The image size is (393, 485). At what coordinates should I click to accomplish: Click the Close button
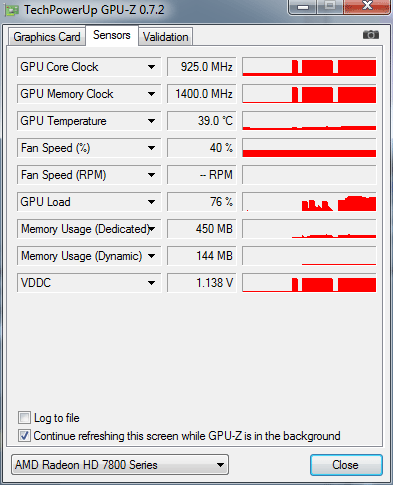pos(346,465)
